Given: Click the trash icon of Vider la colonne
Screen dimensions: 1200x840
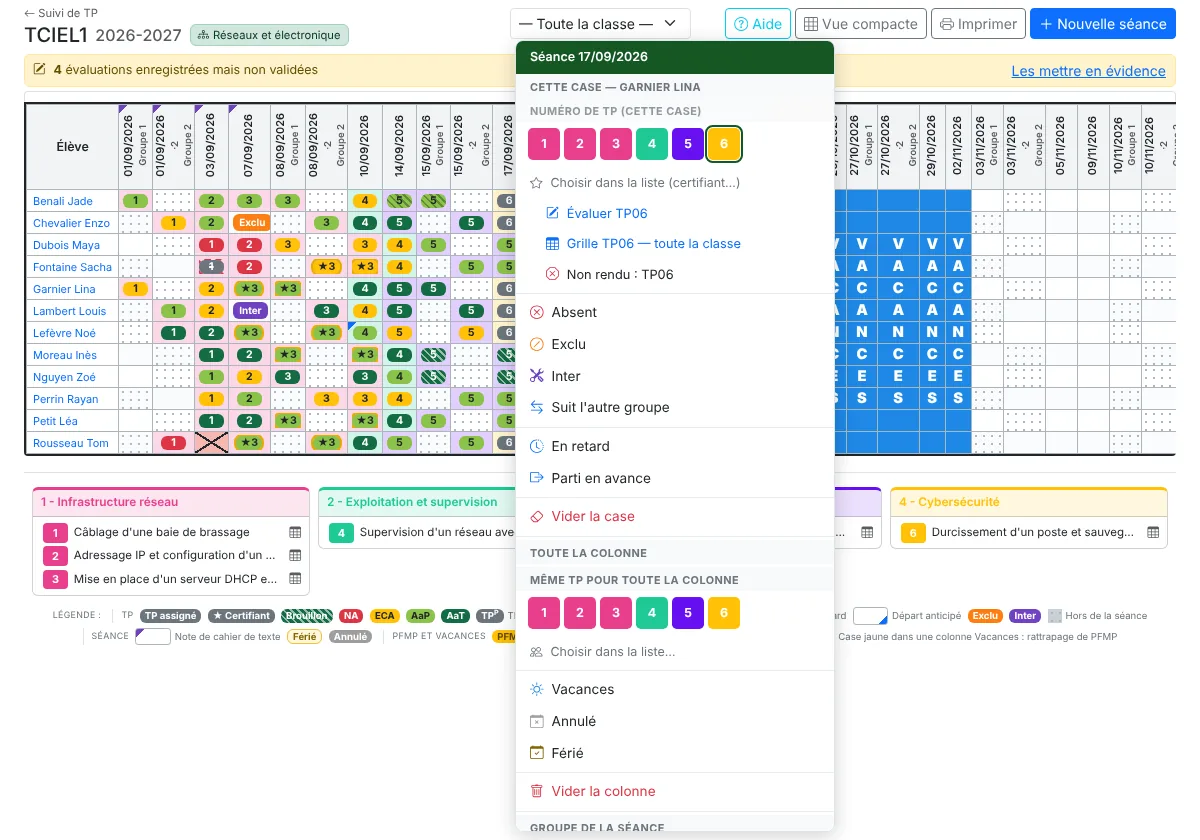Looking at the screenshot, I should pyautogui.click(x=536, y=791).
